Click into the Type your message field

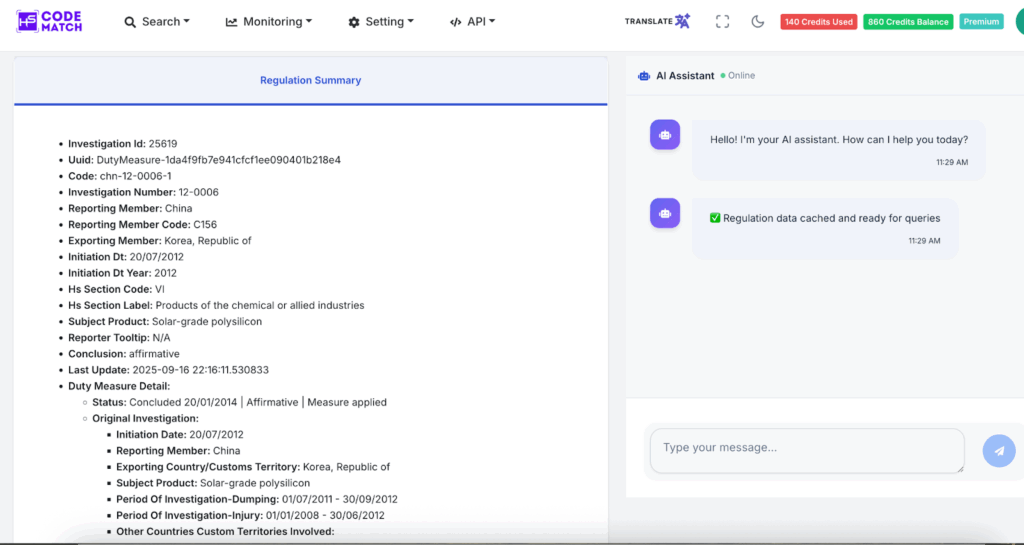pyautogui.click(x=805, y=449)
